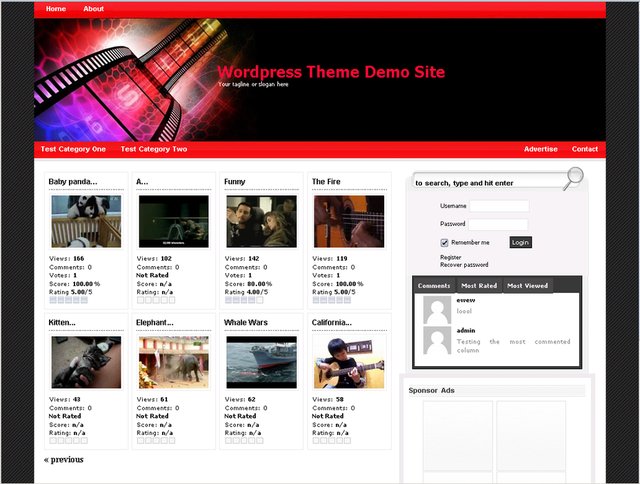640x484 pixels.
Task: Rate the A... video using star bar
Action: (x=156, y=300)
